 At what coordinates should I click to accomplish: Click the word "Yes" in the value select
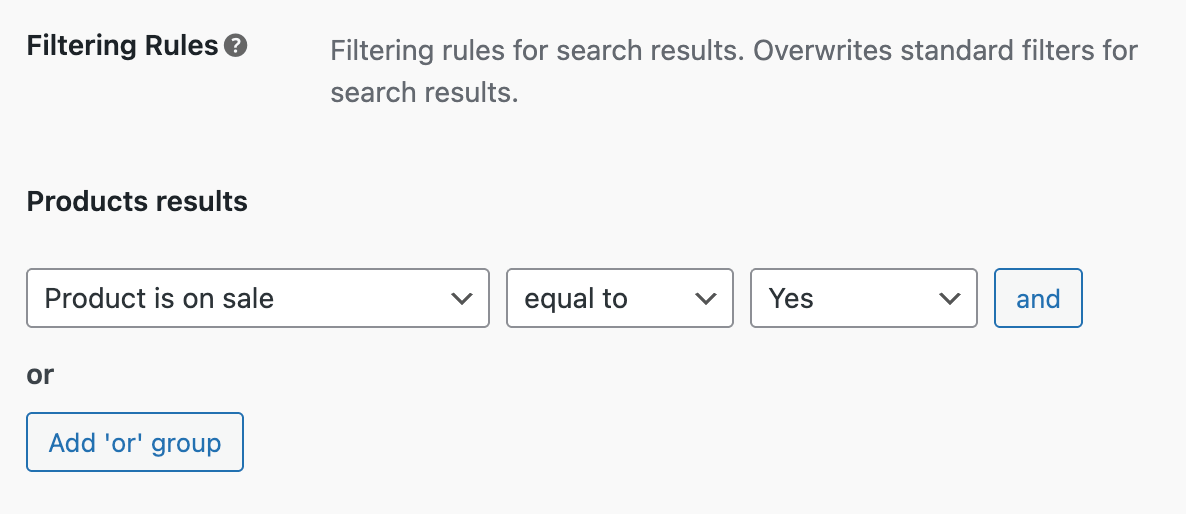tap(791, 298)
